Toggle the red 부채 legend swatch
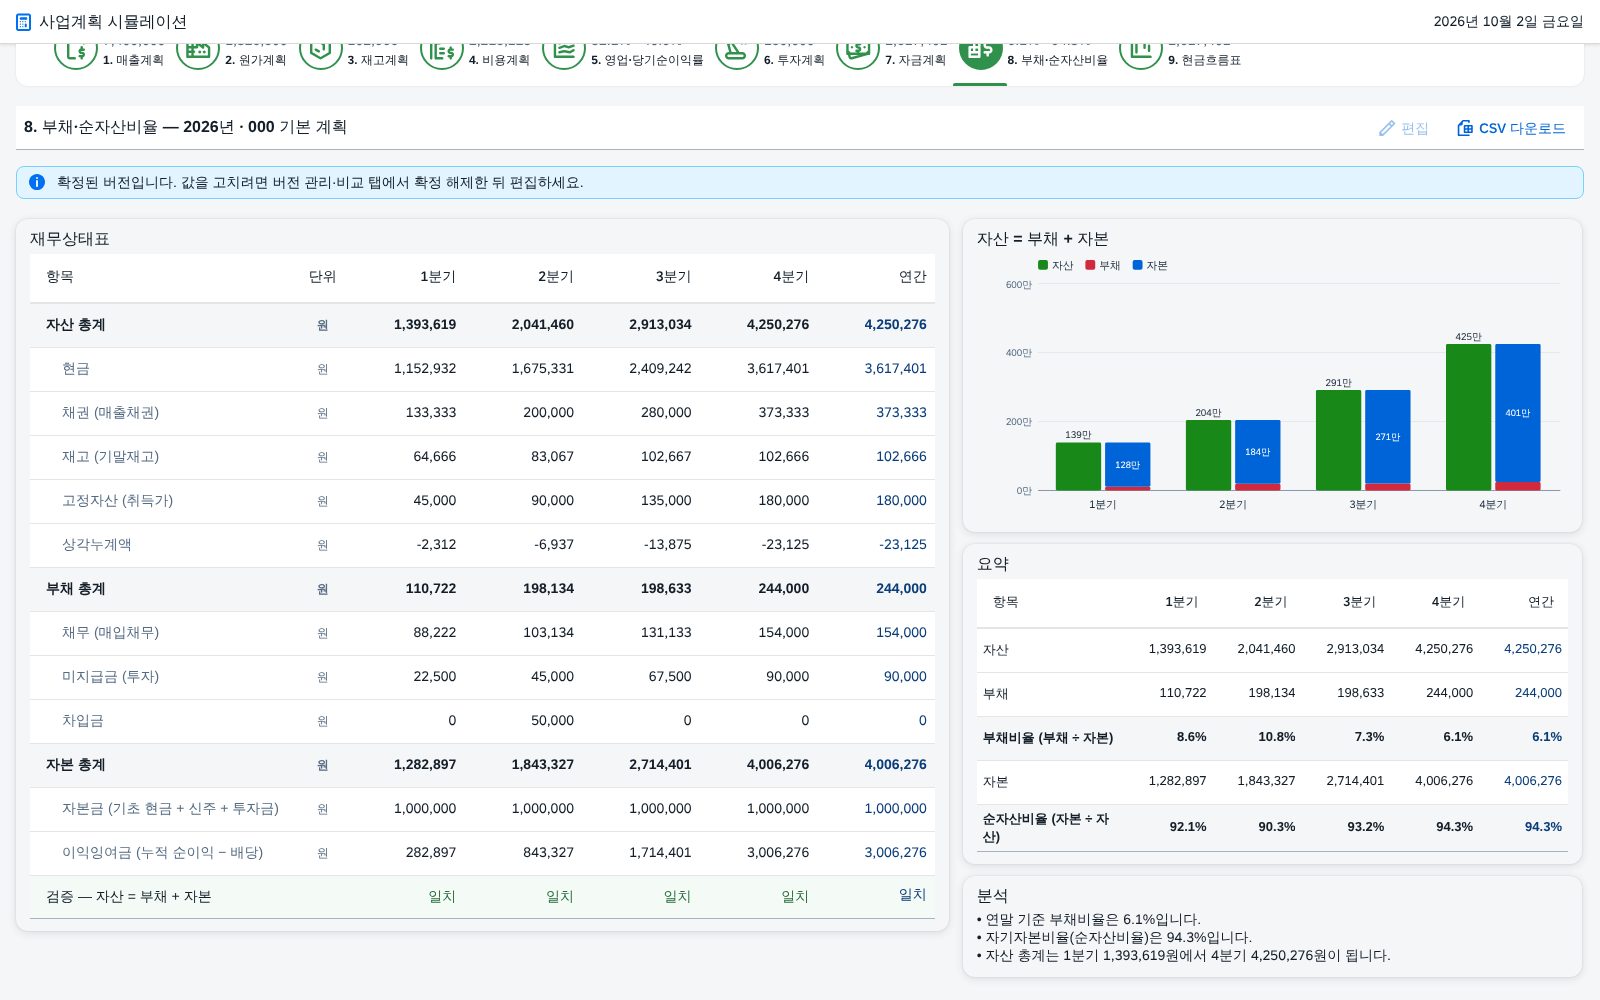 coord(1090,265)
